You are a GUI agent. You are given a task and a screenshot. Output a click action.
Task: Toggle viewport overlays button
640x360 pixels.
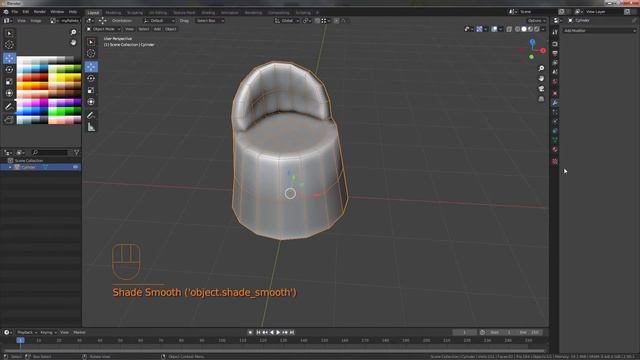tap(494, 29)
